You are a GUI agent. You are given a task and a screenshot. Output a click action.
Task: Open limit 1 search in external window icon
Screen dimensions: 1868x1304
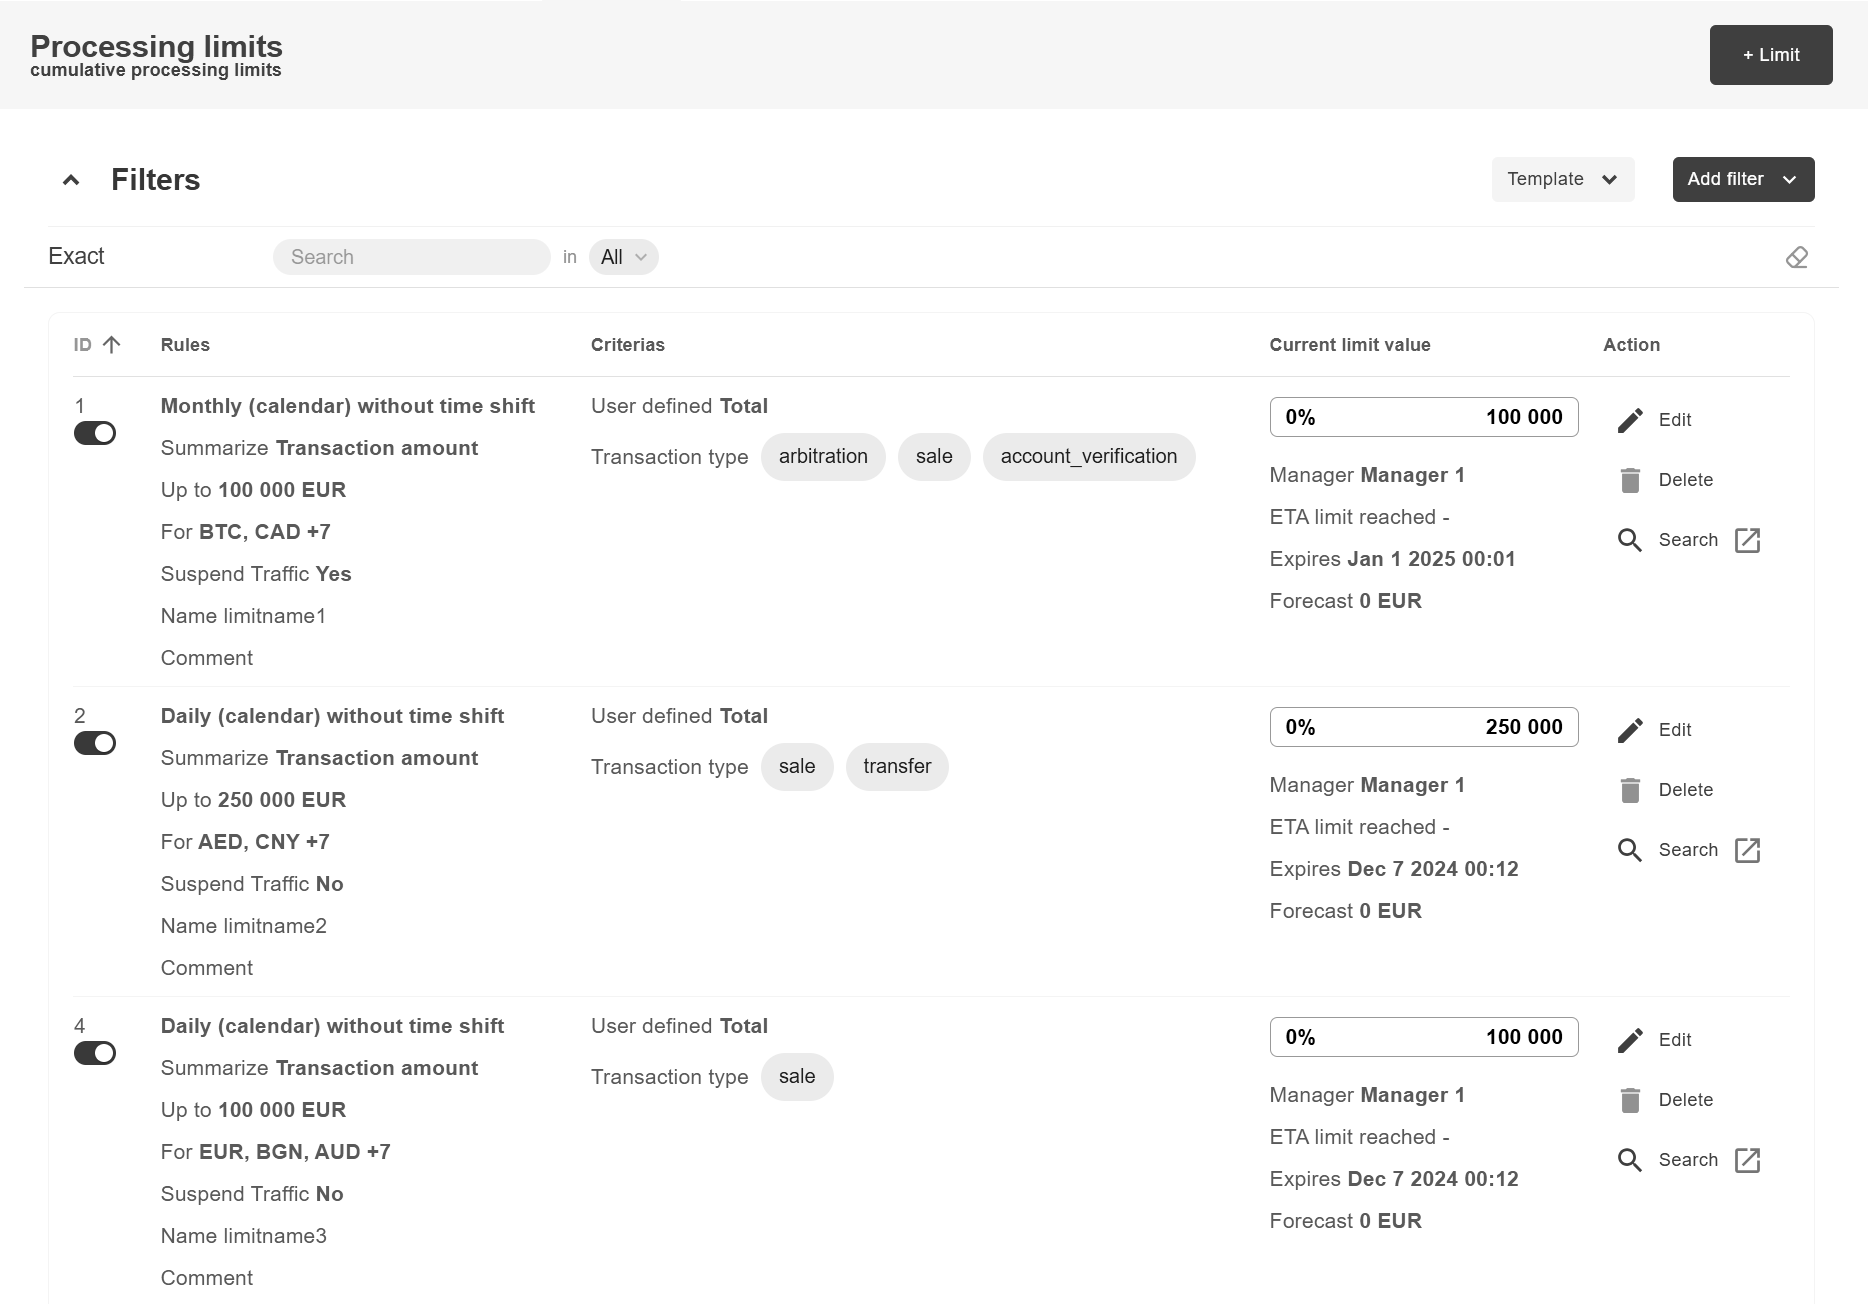pos(1747,540)
